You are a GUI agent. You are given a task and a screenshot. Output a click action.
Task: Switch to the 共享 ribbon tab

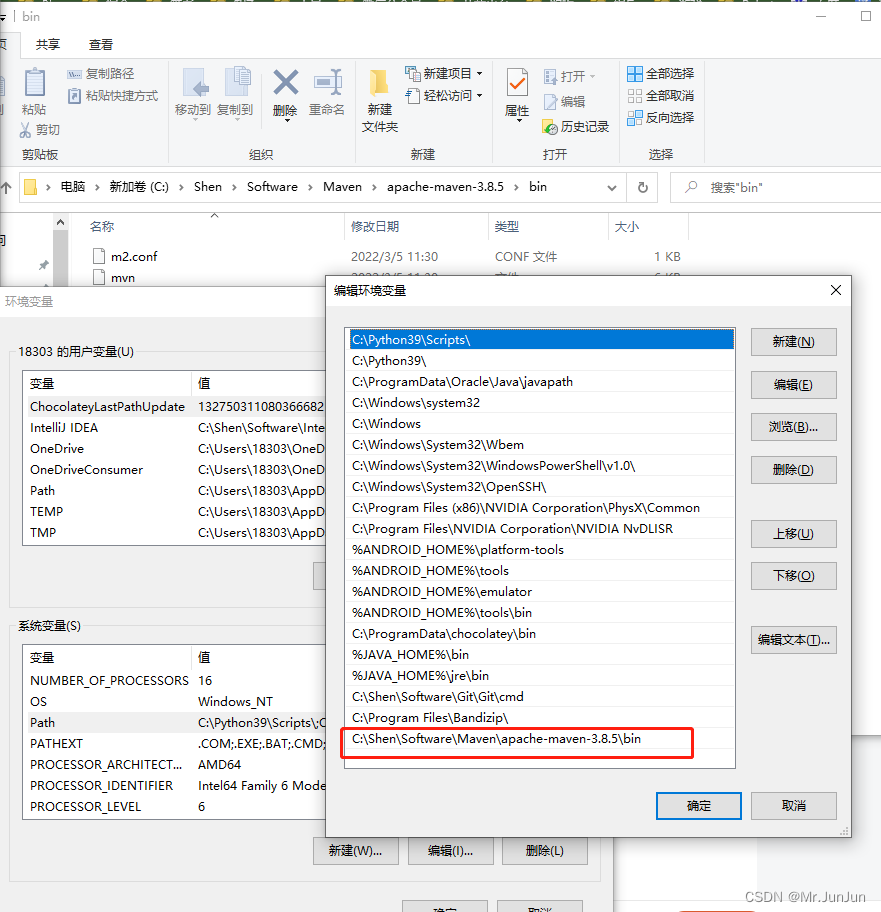pyautogui.click(x=49, y=45)
